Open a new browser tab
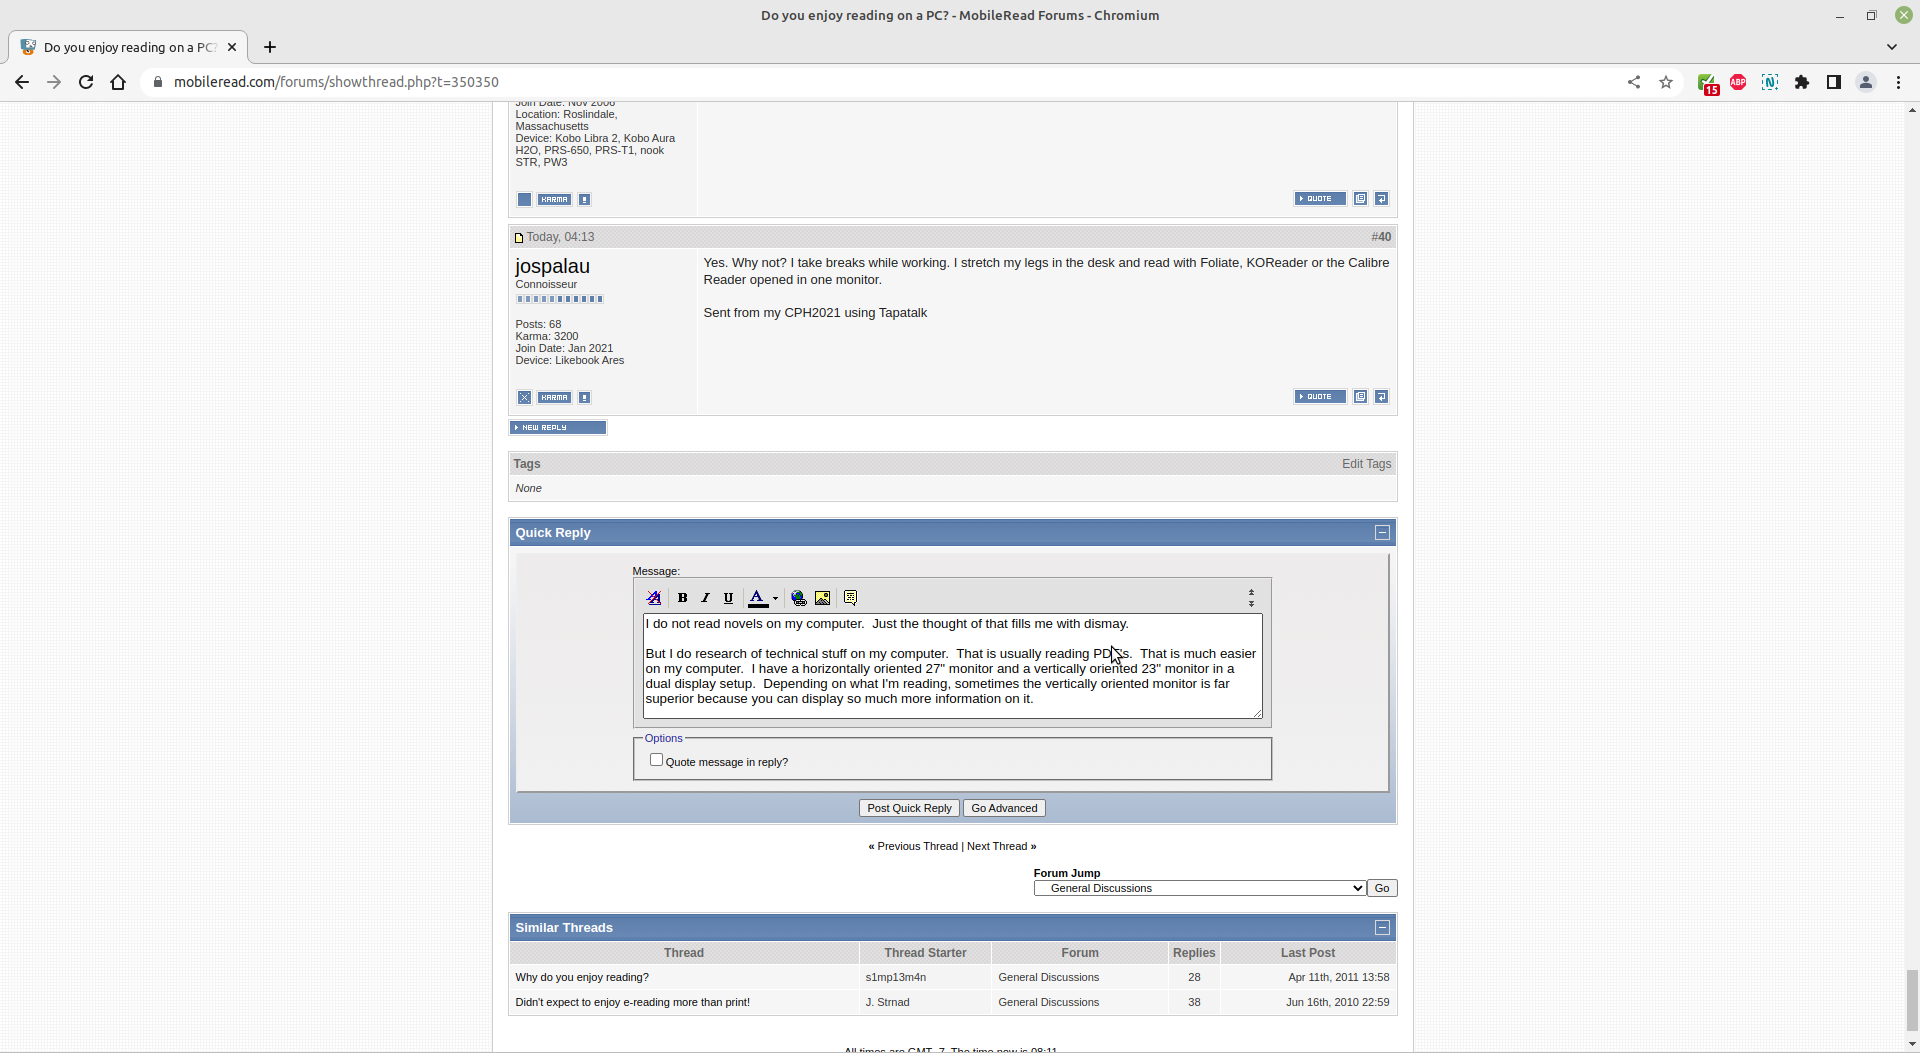This screenshot has width=1920, height=1053. point(270,47)
